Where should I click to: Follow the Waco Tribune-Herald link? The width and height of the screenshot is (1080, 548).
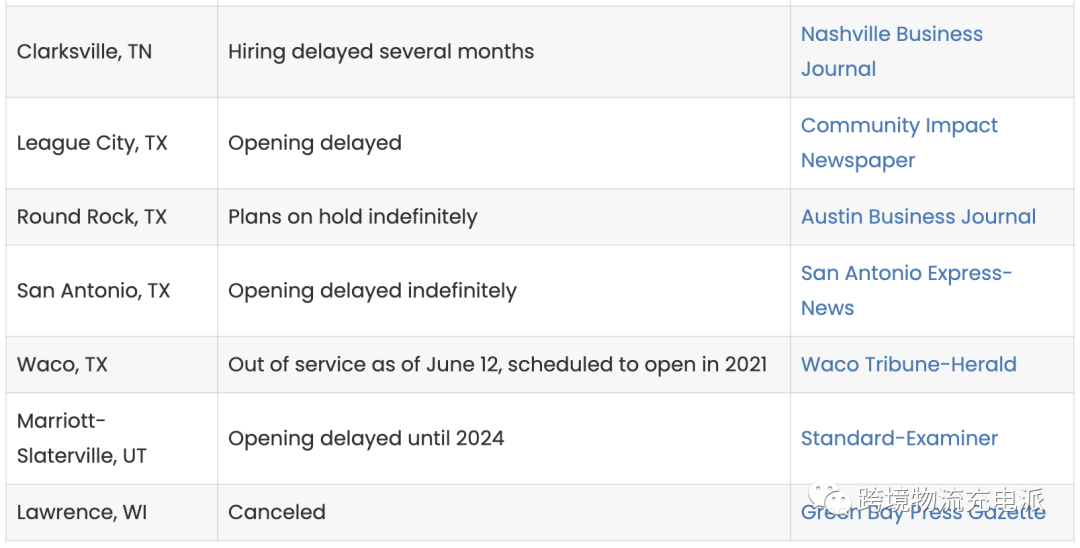tap(908, 364)
